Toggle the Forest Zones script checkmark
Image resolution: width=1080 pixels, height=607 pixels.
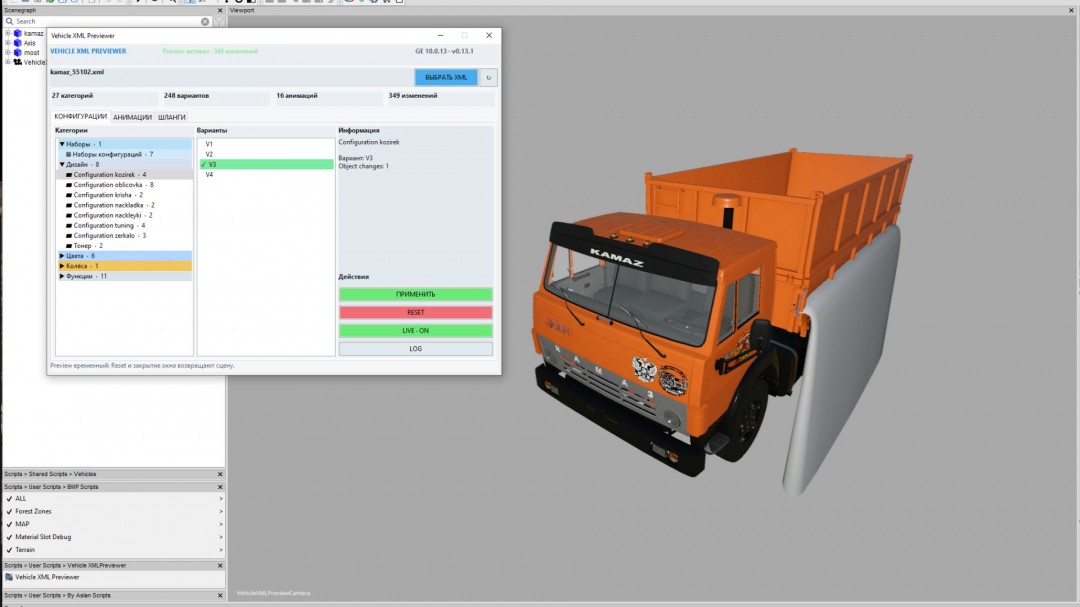point(9,512)
